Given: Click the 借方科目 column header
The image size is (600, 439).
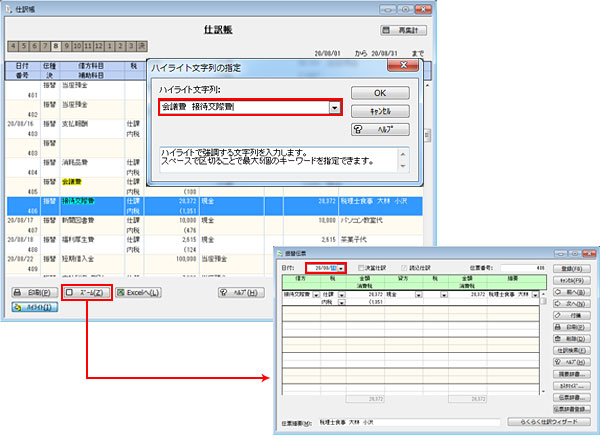Looking at the screenshot, I should [x=91, y=66].
